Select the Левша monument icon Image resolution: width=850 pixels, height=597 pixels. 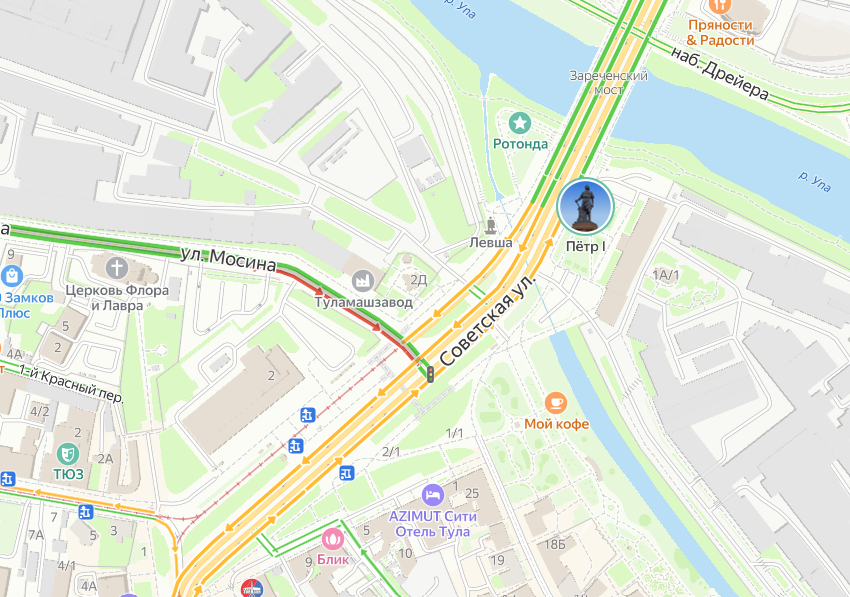[x=491, y=225]
